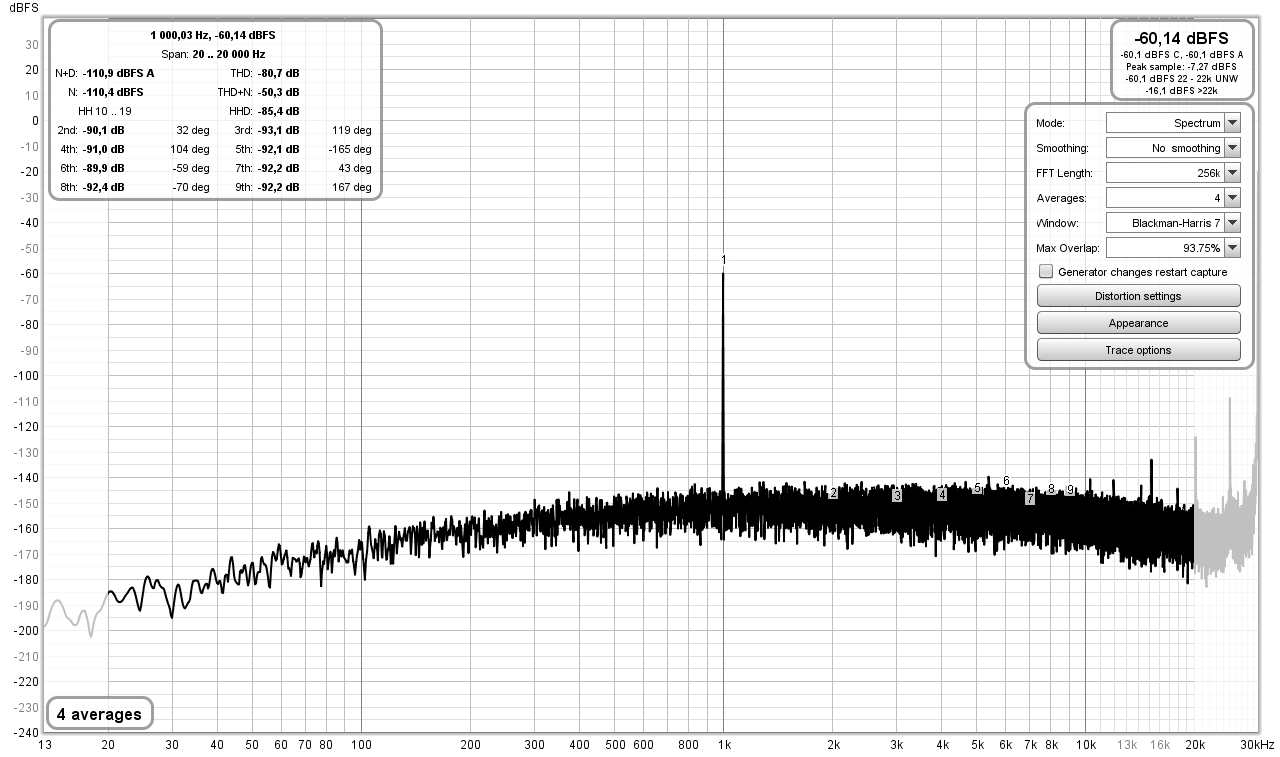The width and height of the screenshot is (1280, 757).
Task: Click the HHD value -85,4 dB
Action: 279,111
